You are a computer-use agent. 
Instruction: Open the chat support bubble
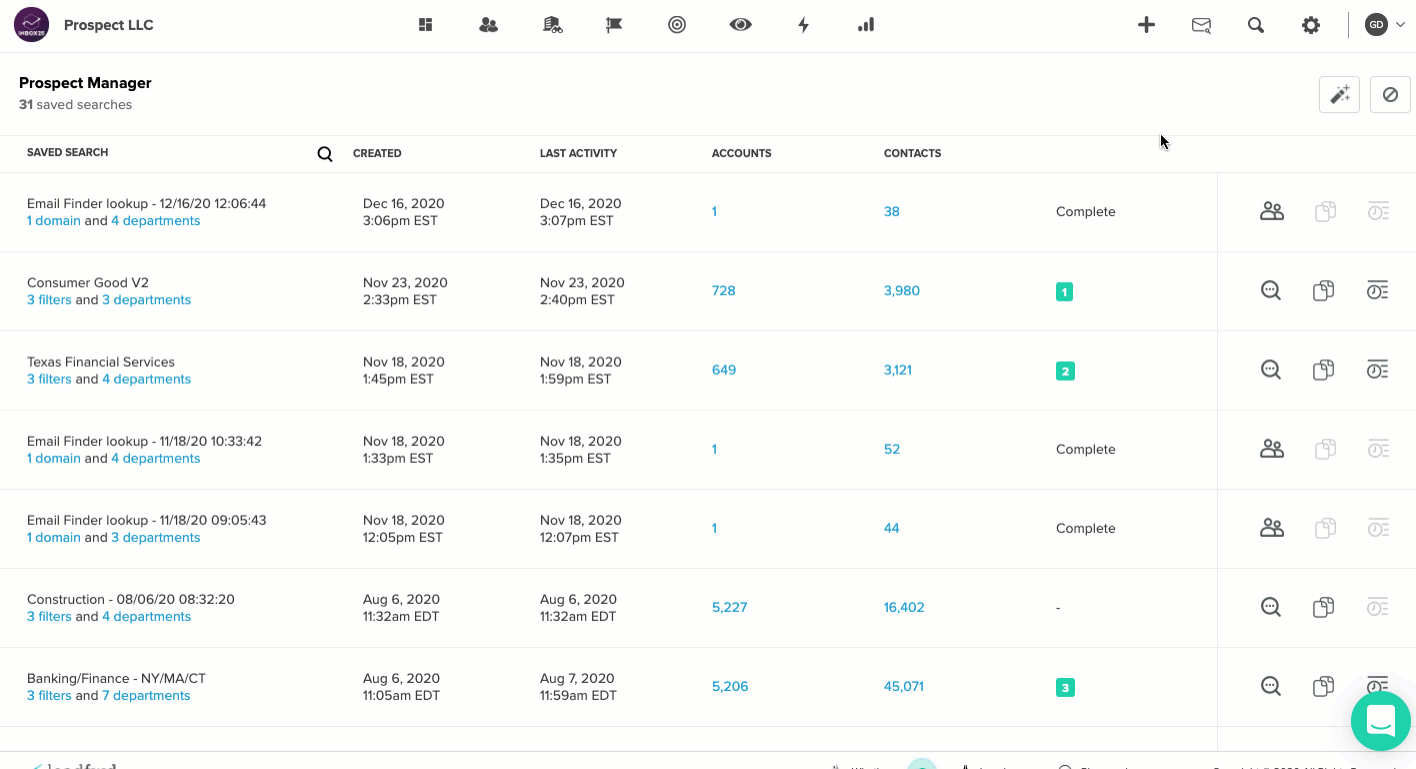[1380, 720]
